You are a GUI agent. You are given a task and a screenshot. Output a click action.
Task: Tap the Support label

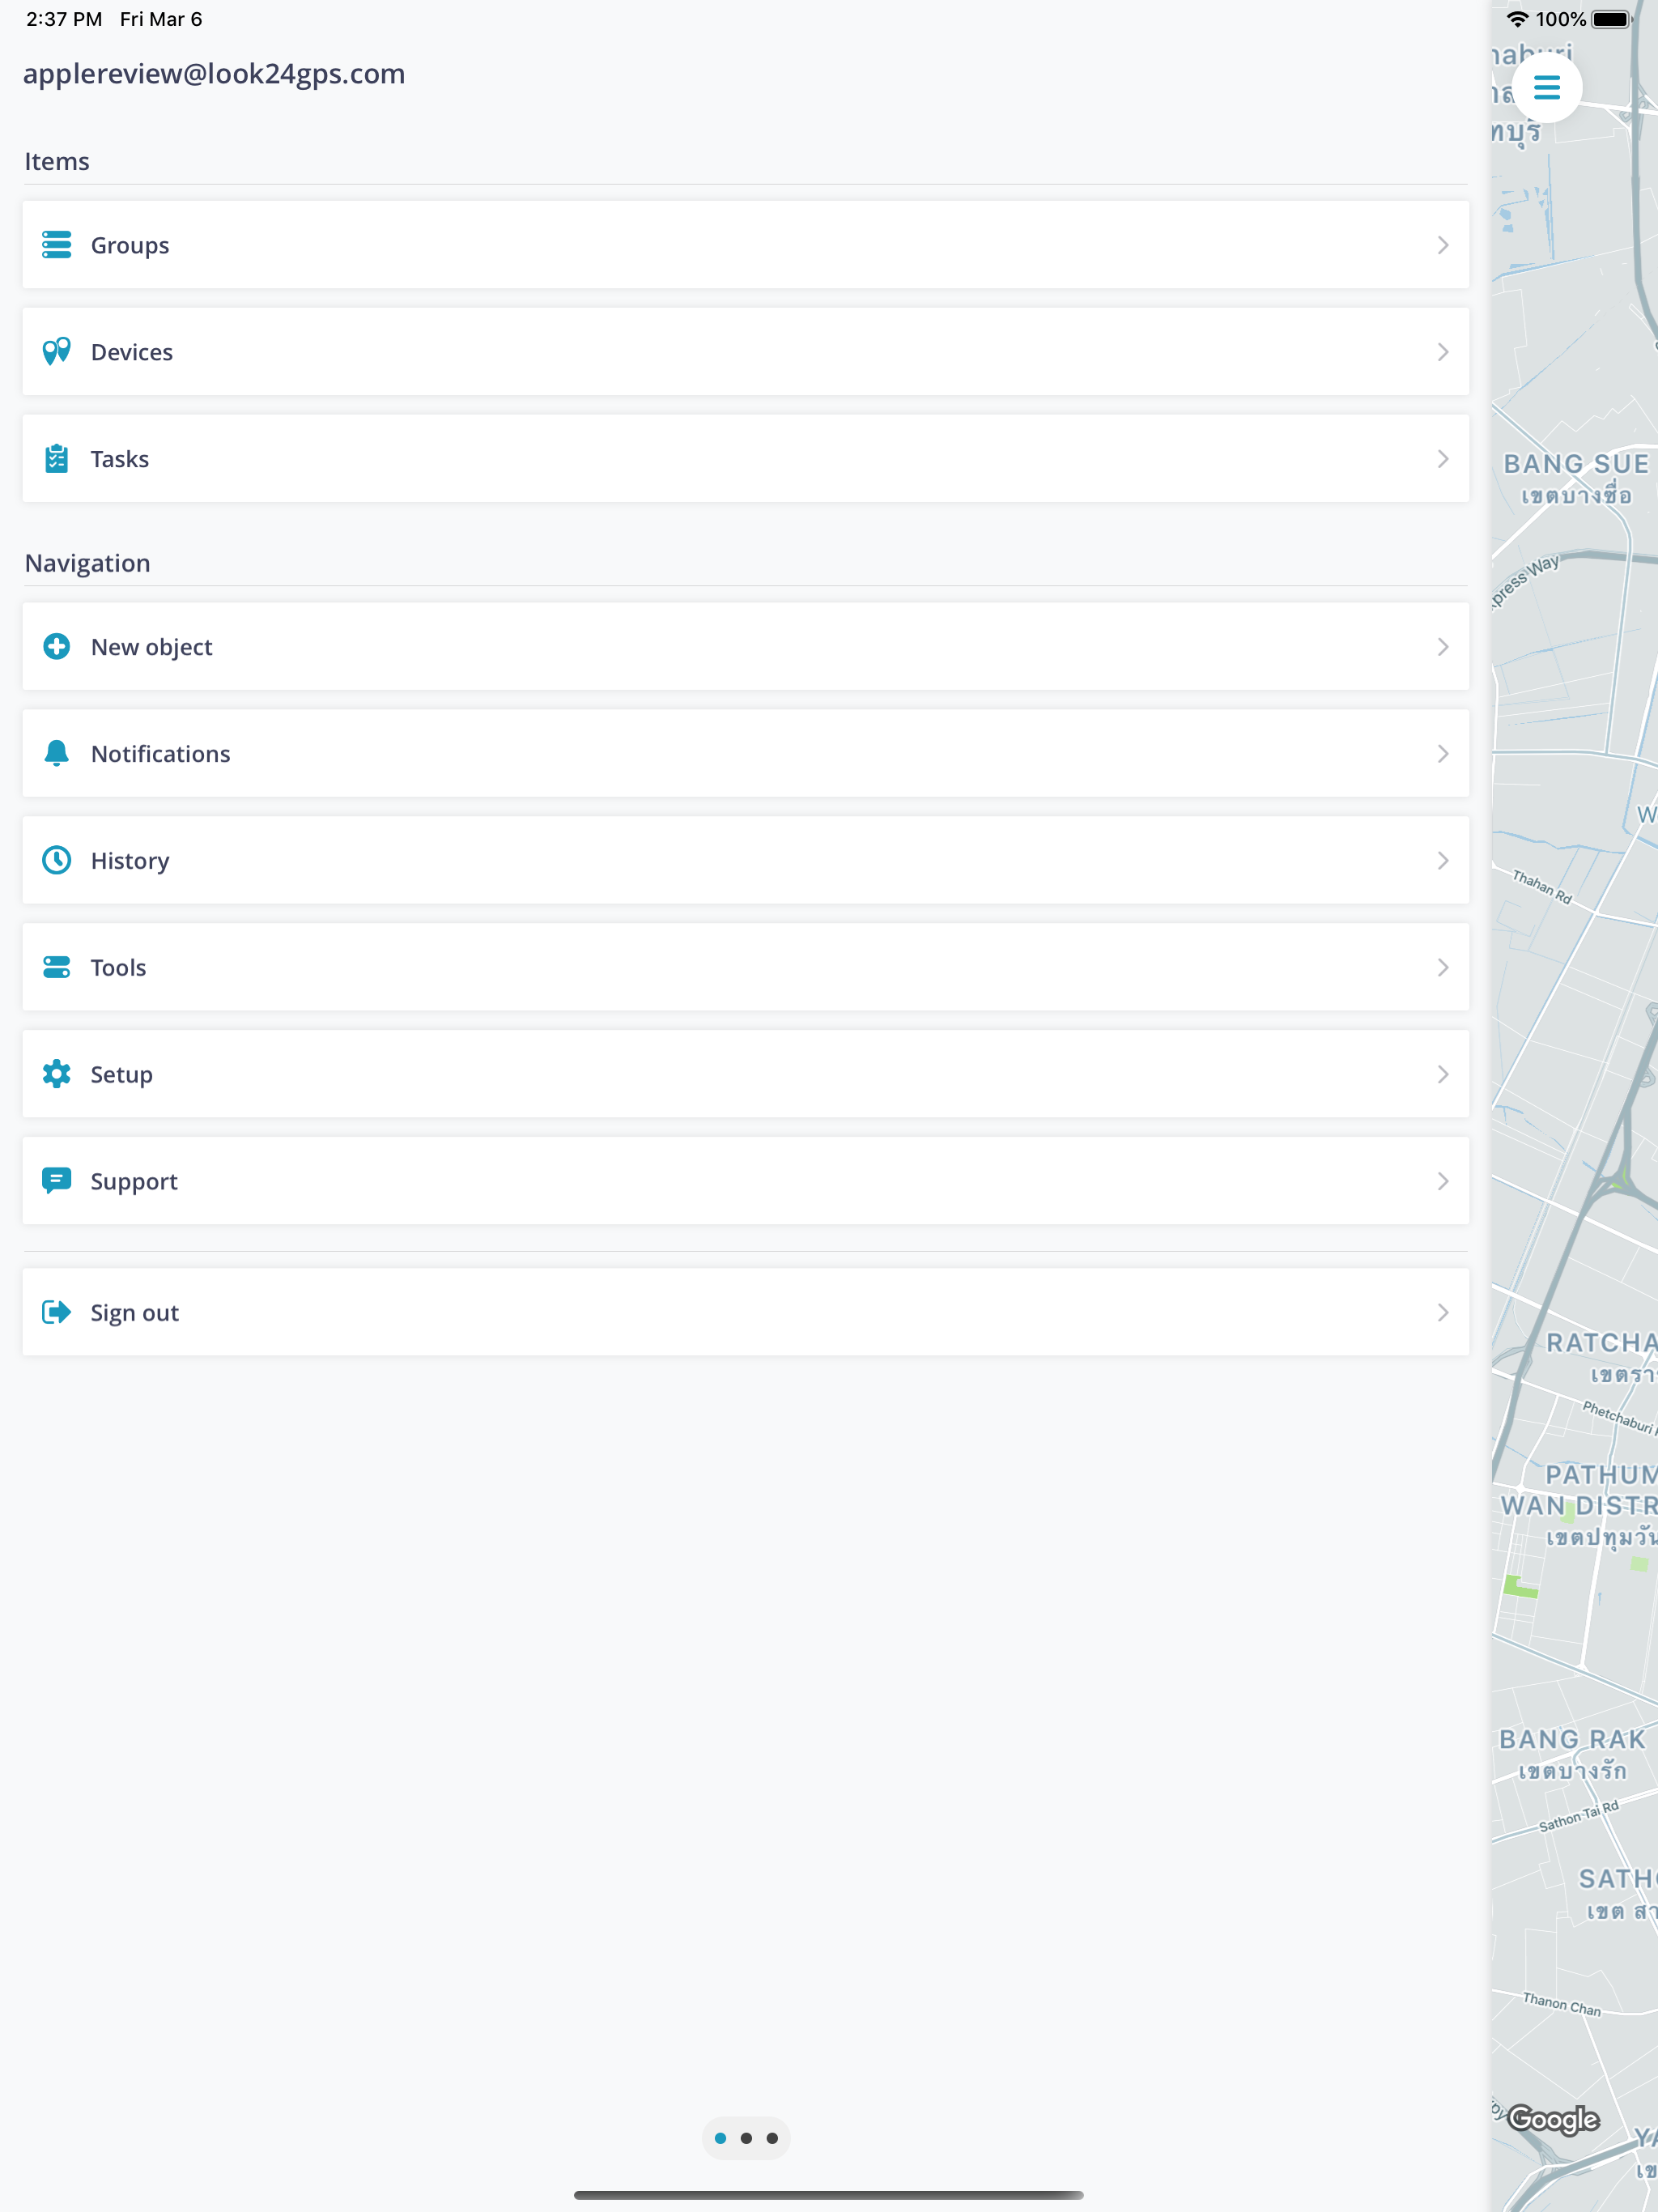(x=134, y=1182)
